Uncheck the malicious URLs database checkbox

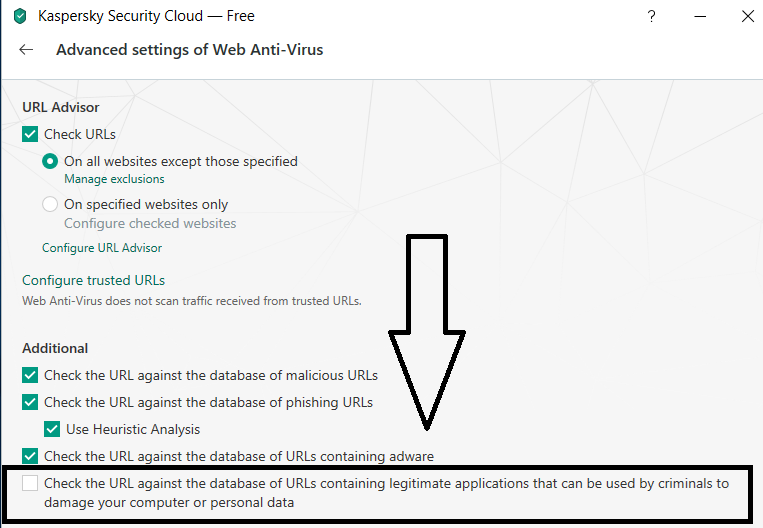pyautogui.click(x=31, y=376)
